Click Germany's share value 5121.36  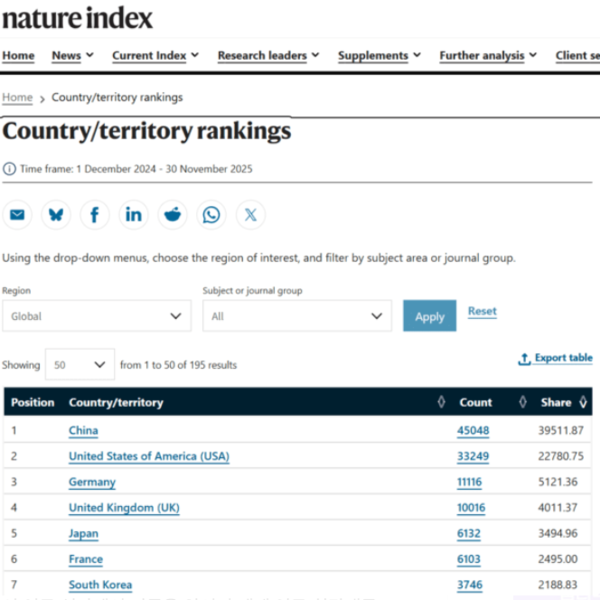click(x=558, y=482)
